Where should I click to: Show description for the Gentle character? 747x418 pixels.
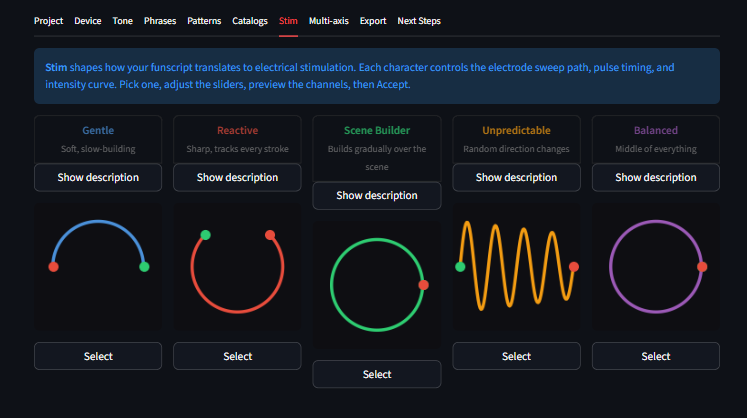98,177
